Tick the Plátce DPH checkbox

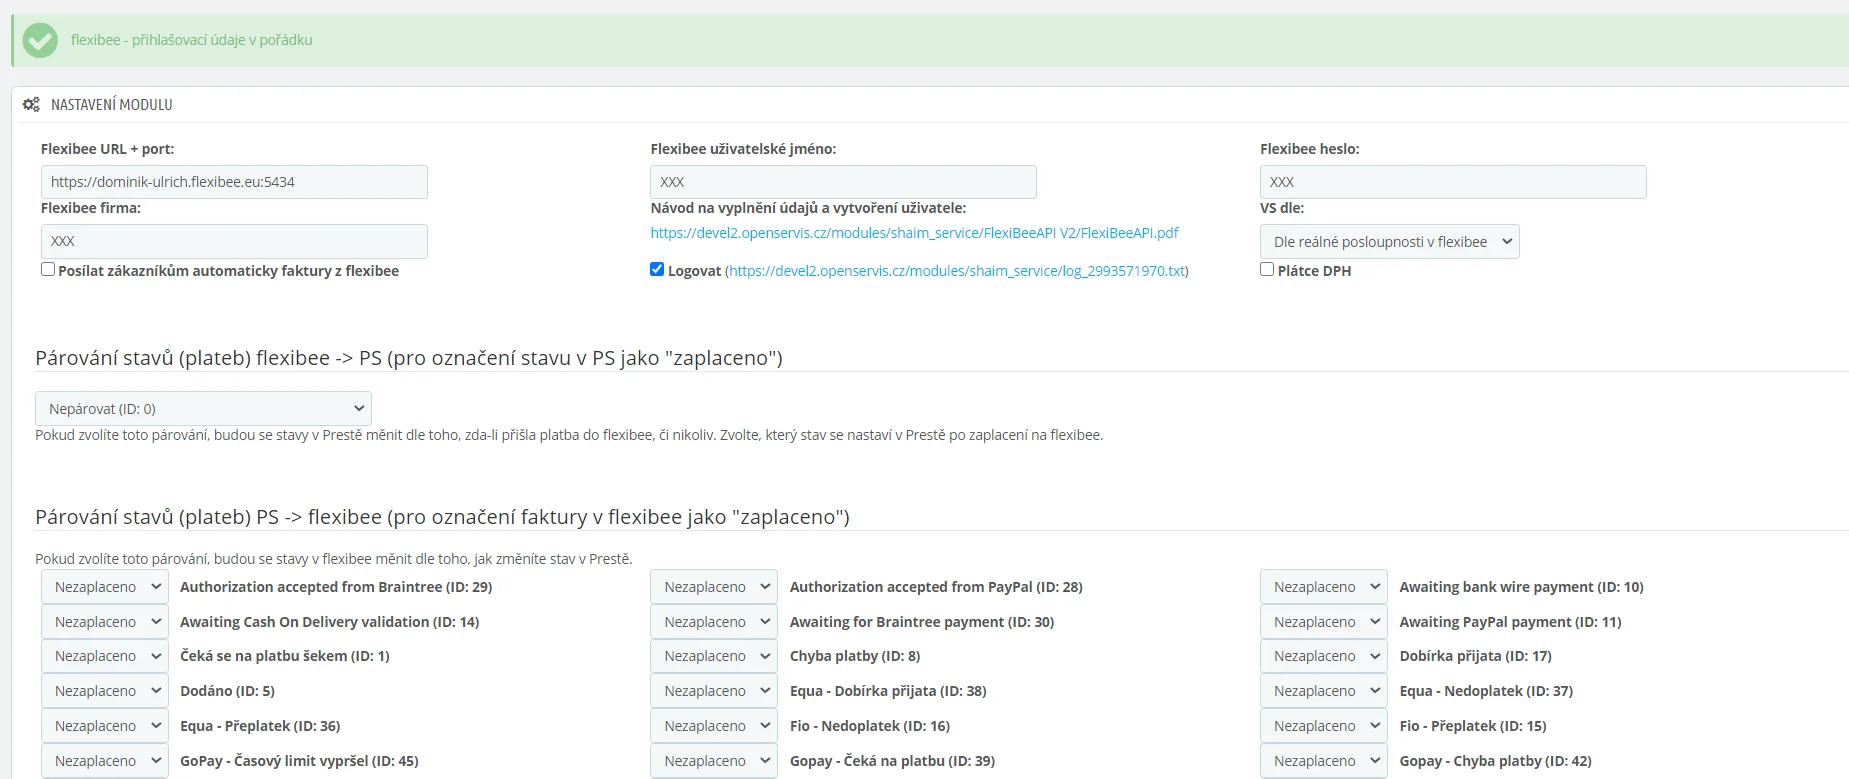1267,269
